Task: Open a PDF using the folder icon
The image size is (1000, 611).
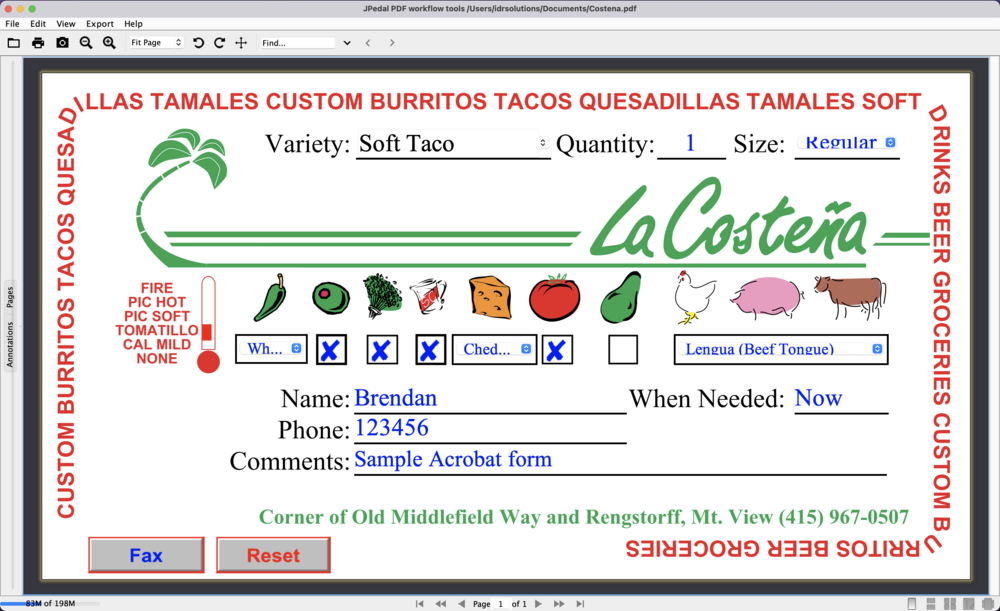Action: 14,42
